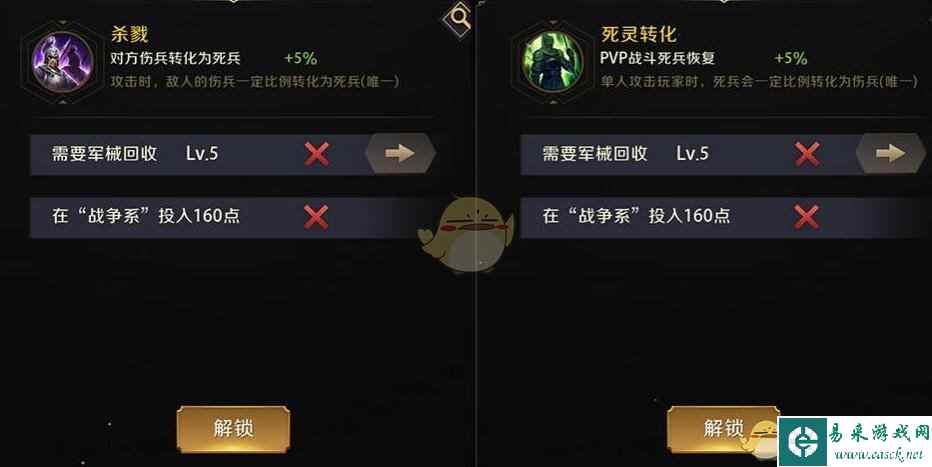Click the +5% bonus value for PVP战斗死兵恢复
This screenshot has height=467, width=932.
[x=791, y=58]
